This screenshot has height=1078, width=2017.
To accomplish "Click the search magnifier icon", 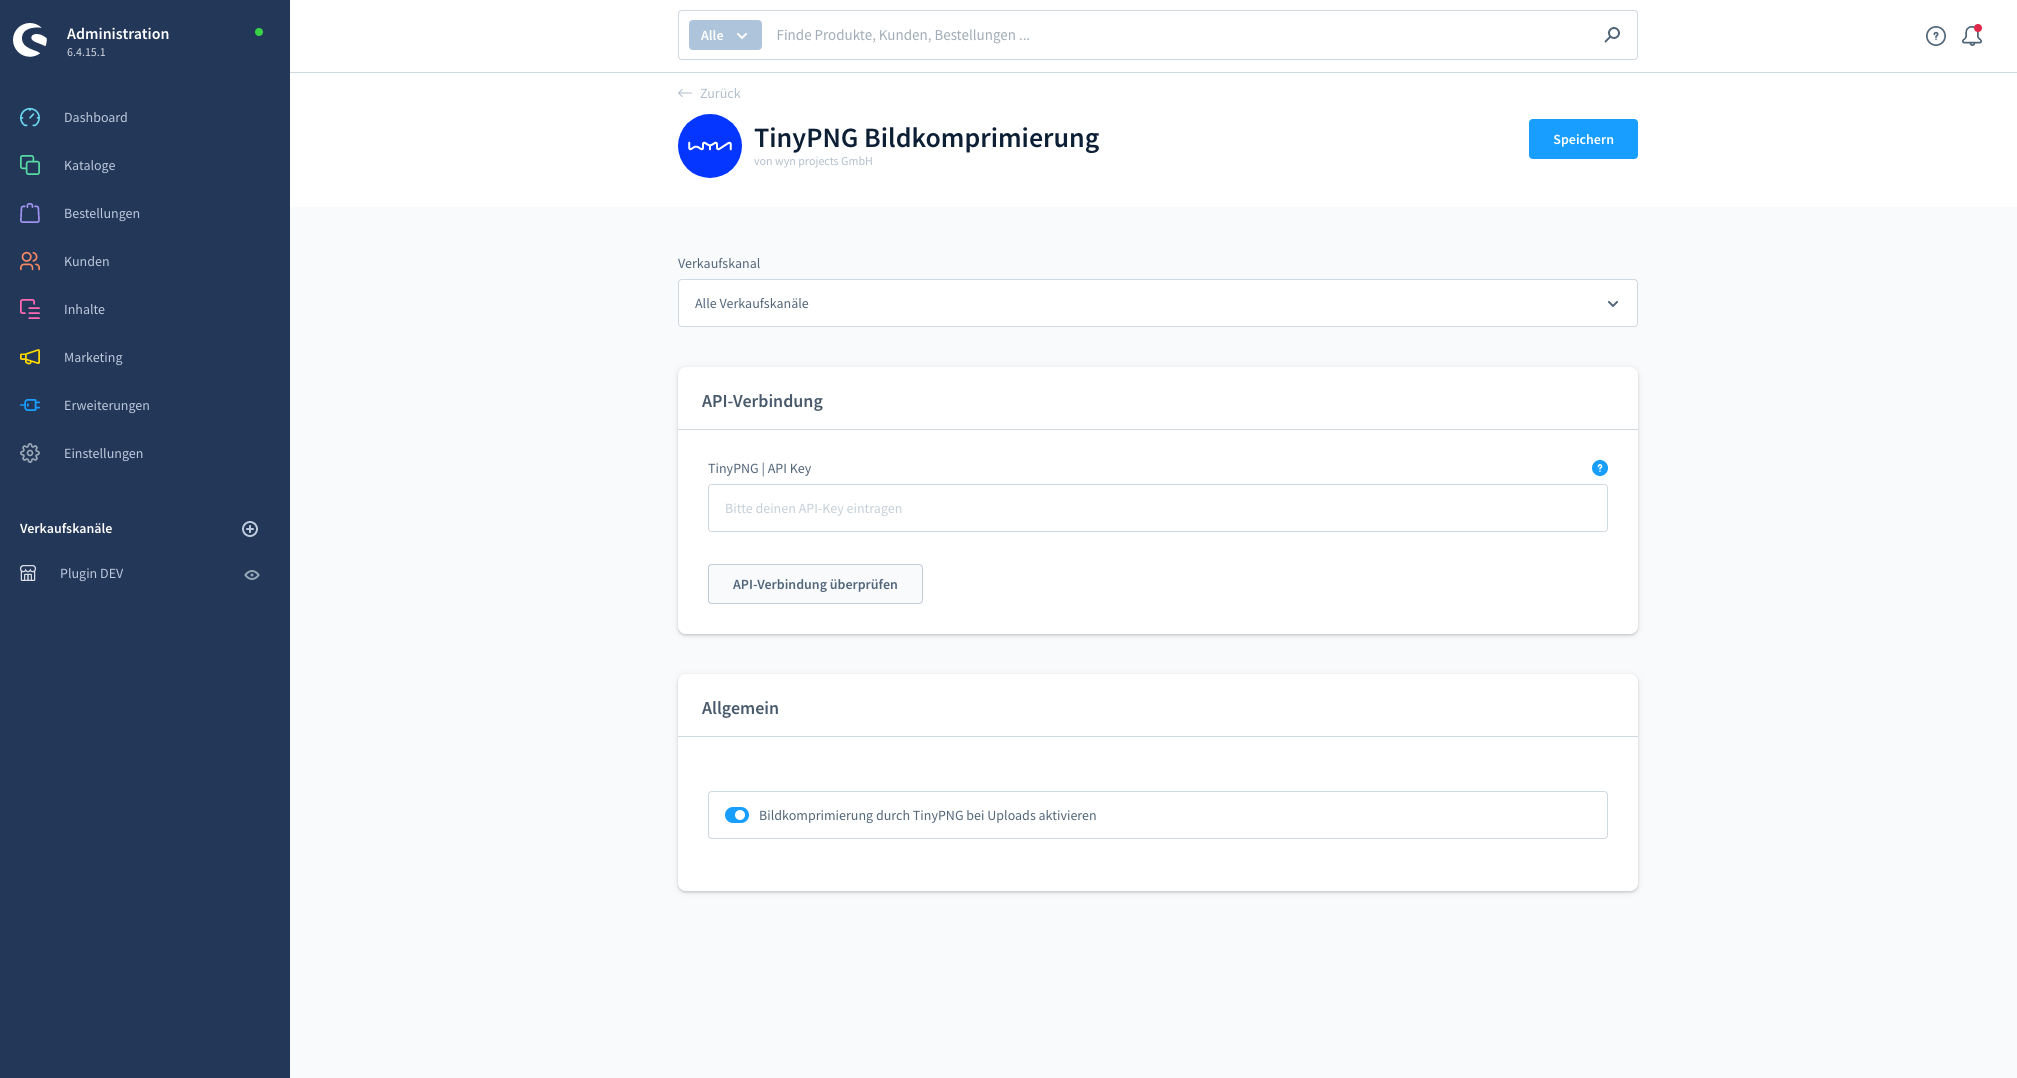I will pyautogui.click(x=1612, y=35).
